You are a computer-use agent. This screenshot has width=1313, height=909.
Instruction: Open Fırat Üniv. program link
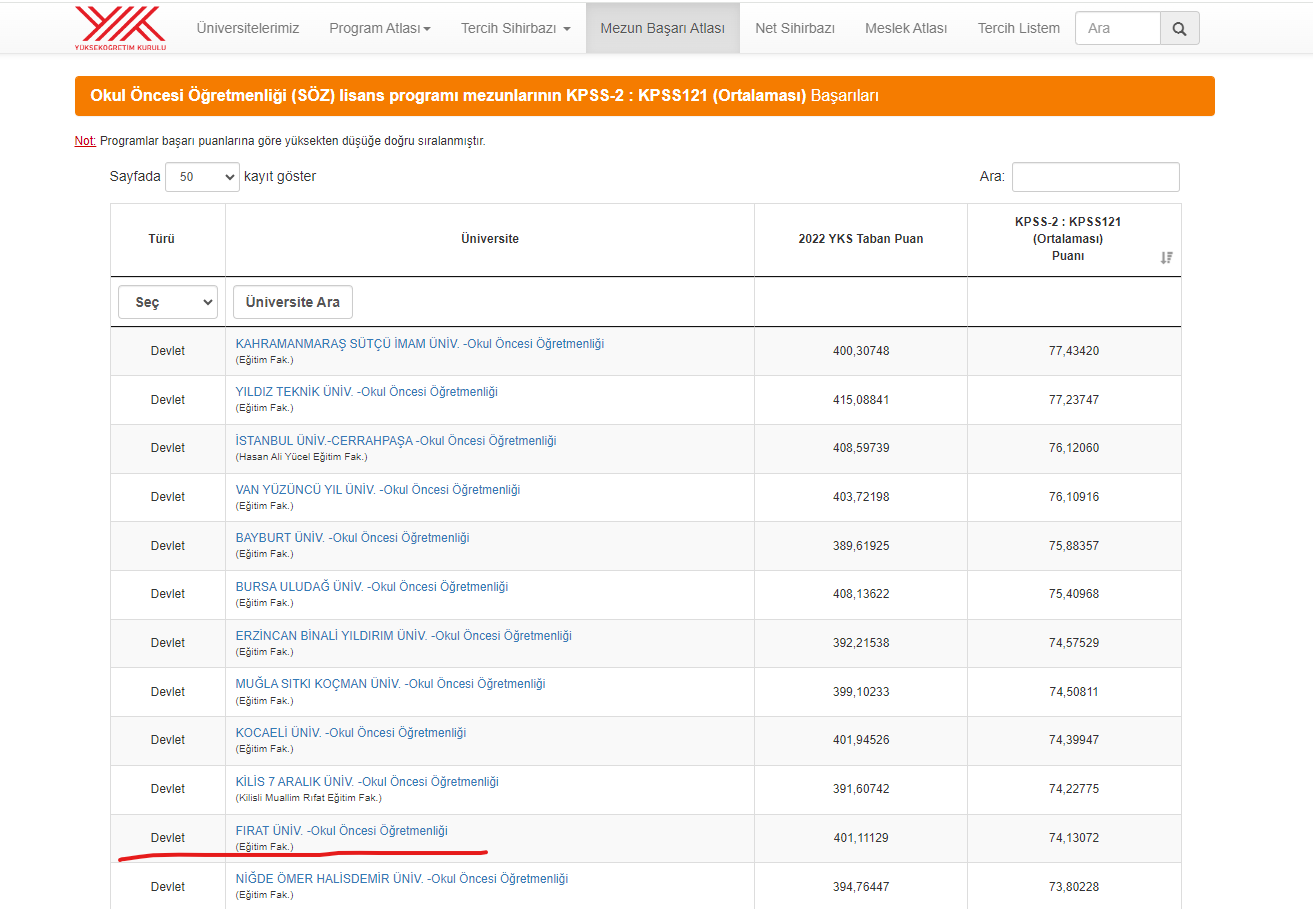point(342,831)
